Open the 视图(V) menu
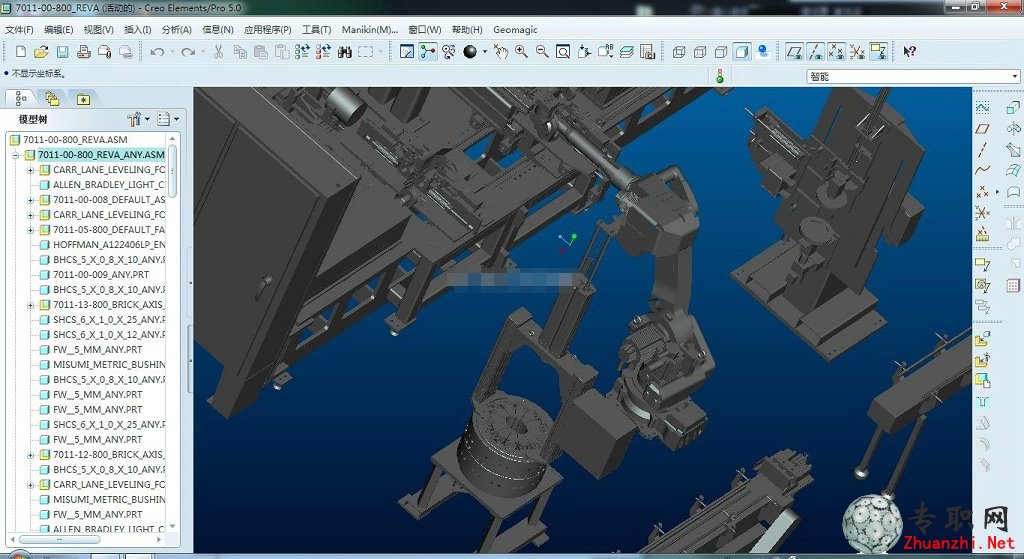1024x559 pixels. point(98,30)
